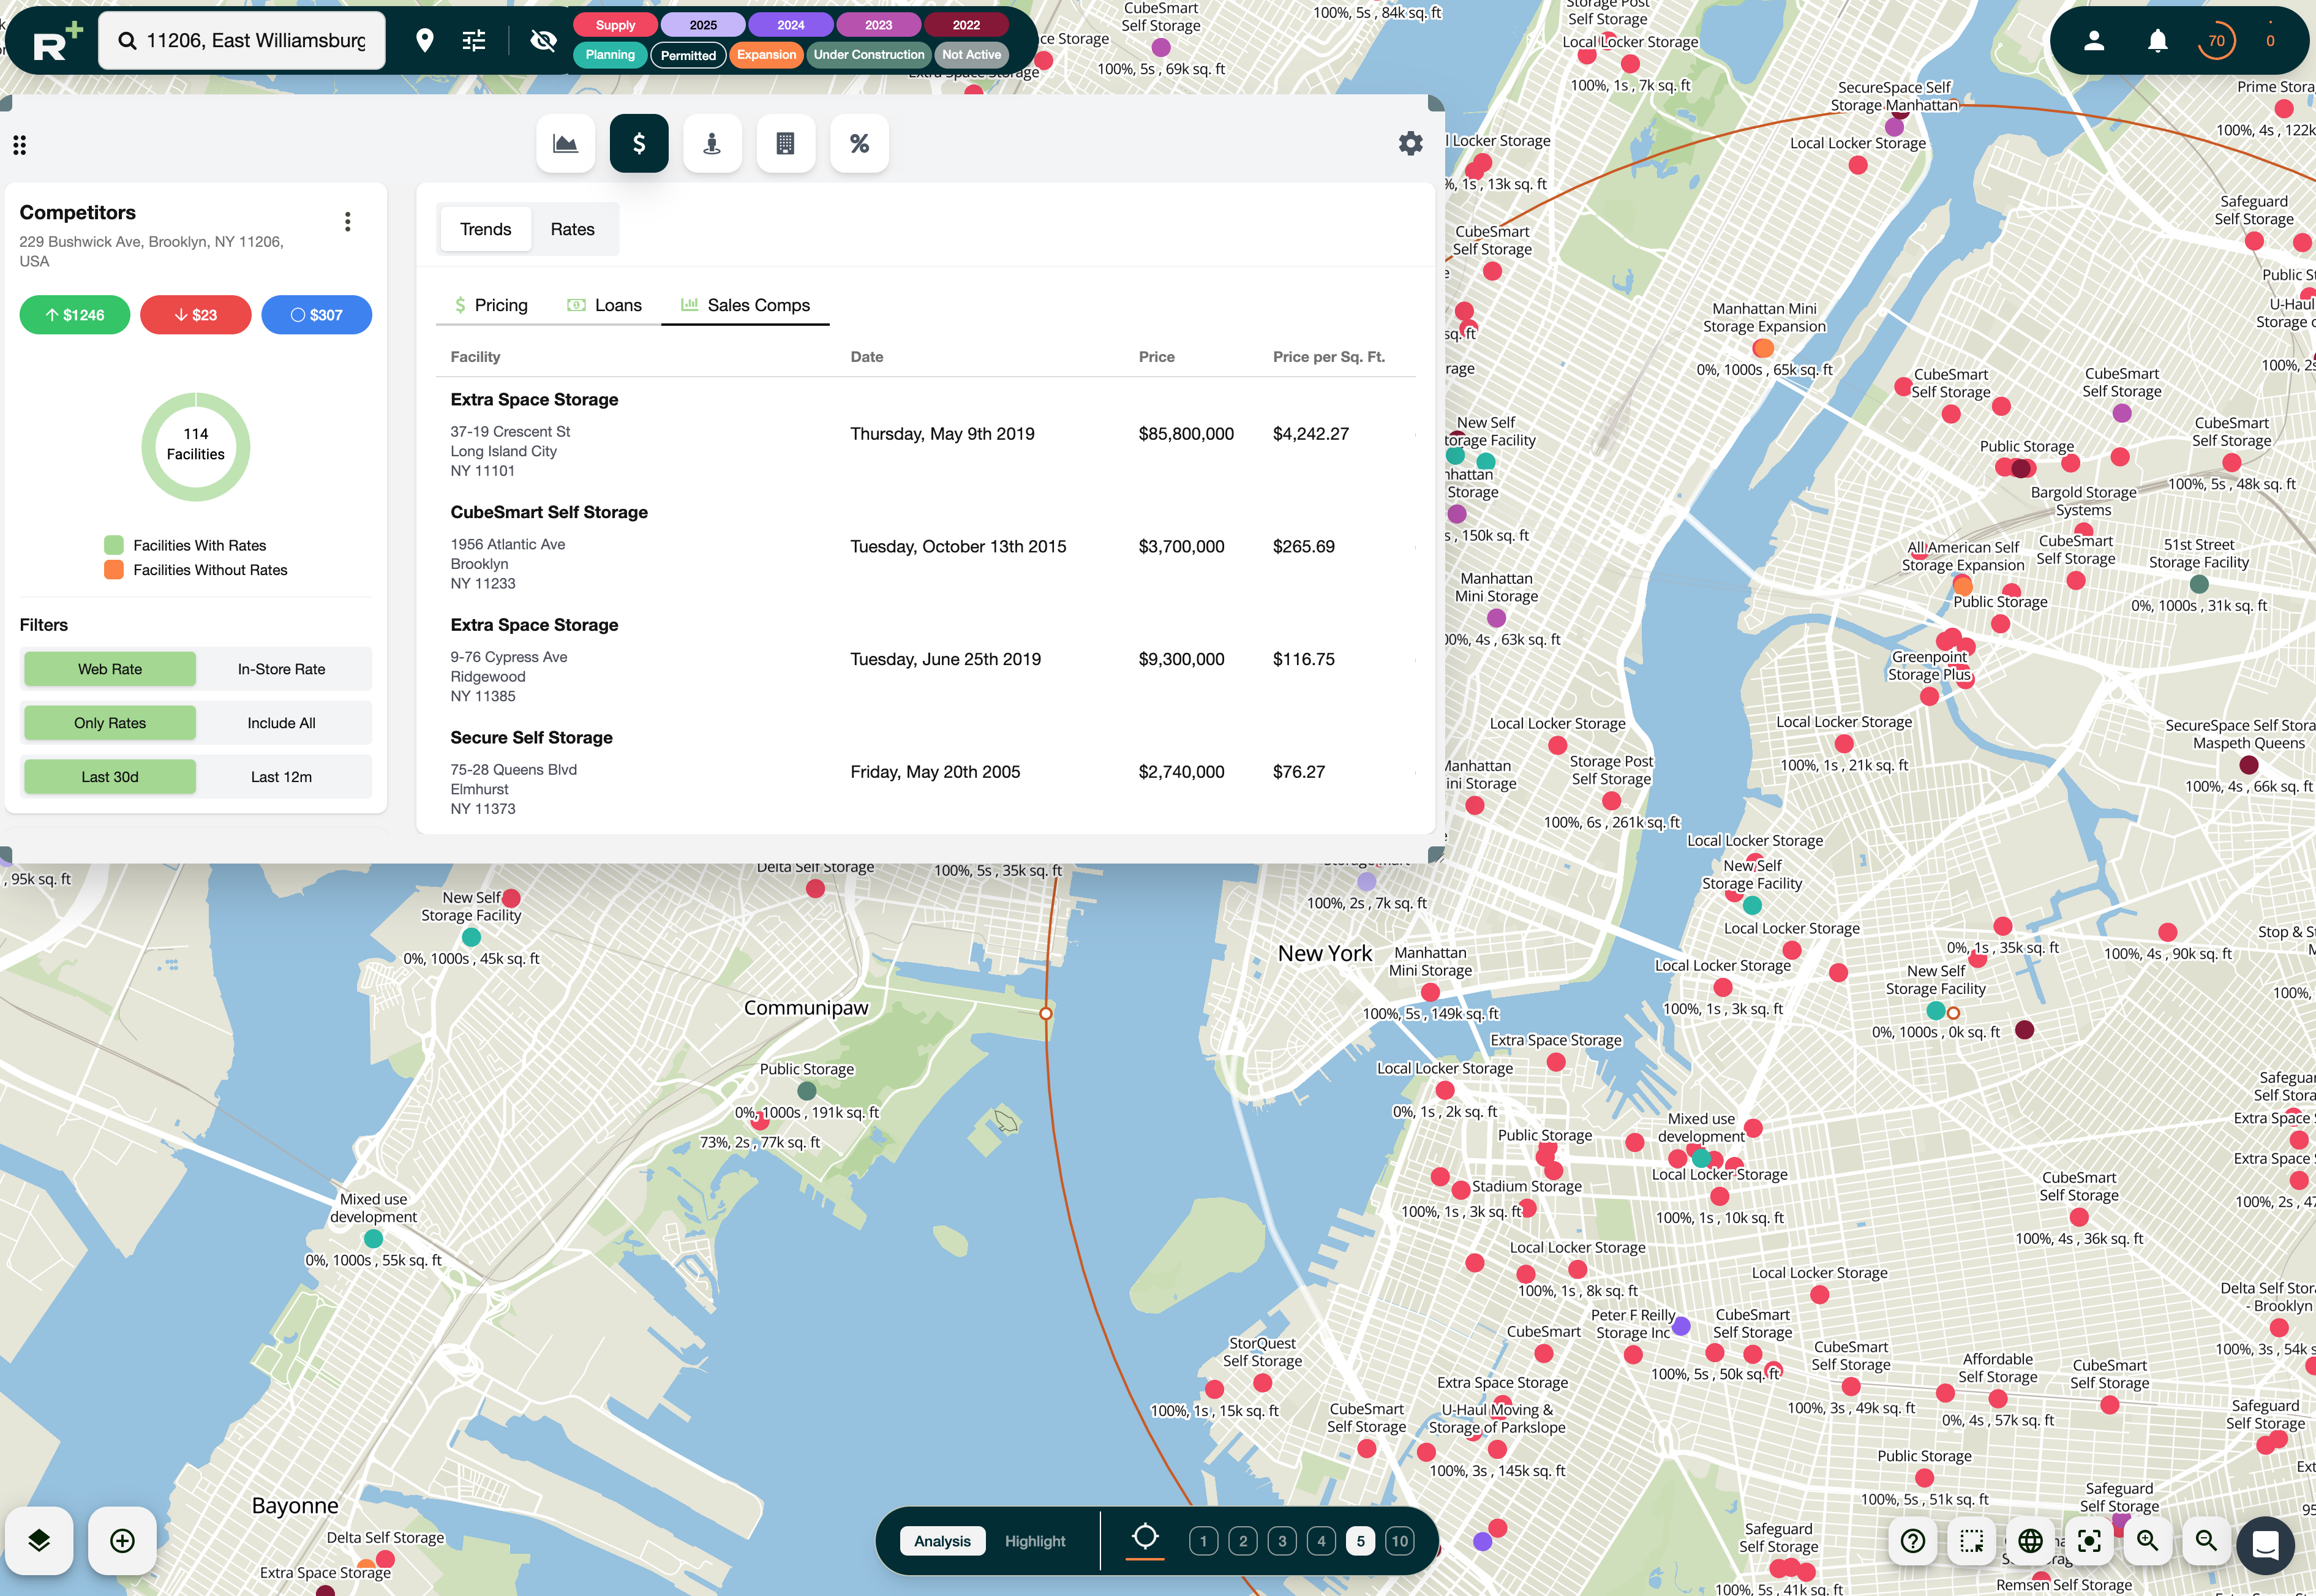The height and width of the screenshot is (1596, 2316).
Task: Open the area chart analytics panel
Action: point(565,144)
